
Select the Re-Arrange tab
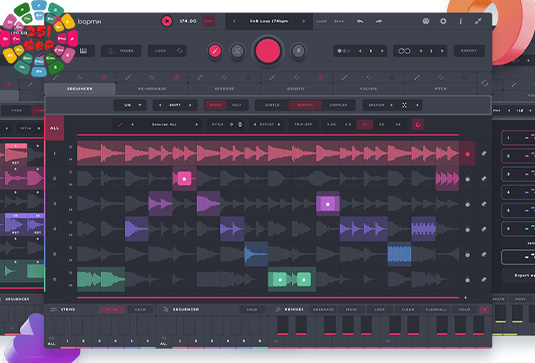pos(152,89)
